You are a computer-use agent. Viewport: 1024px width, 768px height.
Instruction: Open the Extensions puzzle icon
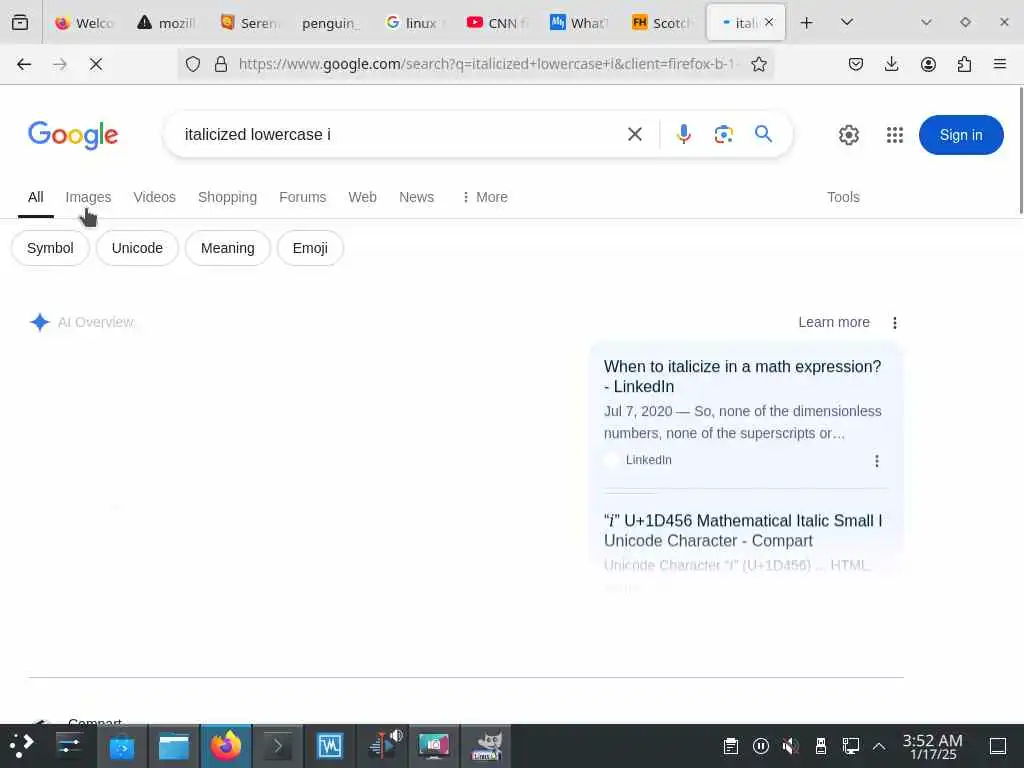click(964, 64)
